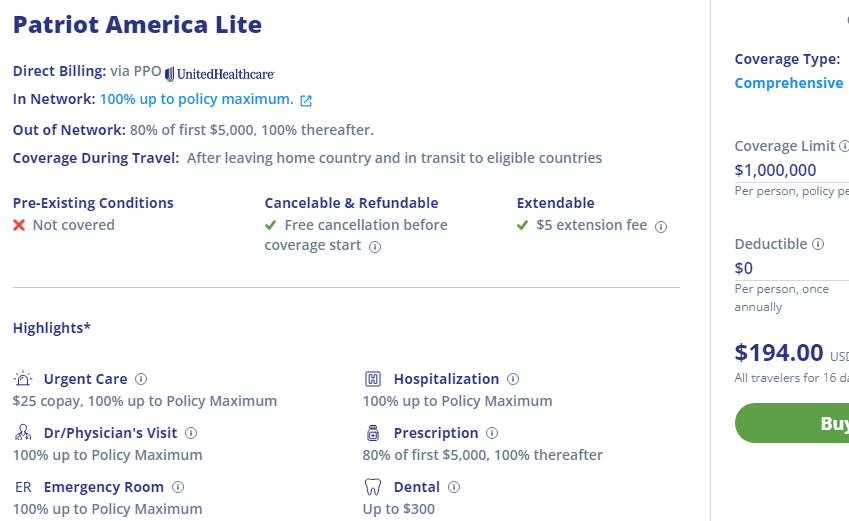Click info icon next to Urgent Care
The image size is (849, 521).
point(141,379)
